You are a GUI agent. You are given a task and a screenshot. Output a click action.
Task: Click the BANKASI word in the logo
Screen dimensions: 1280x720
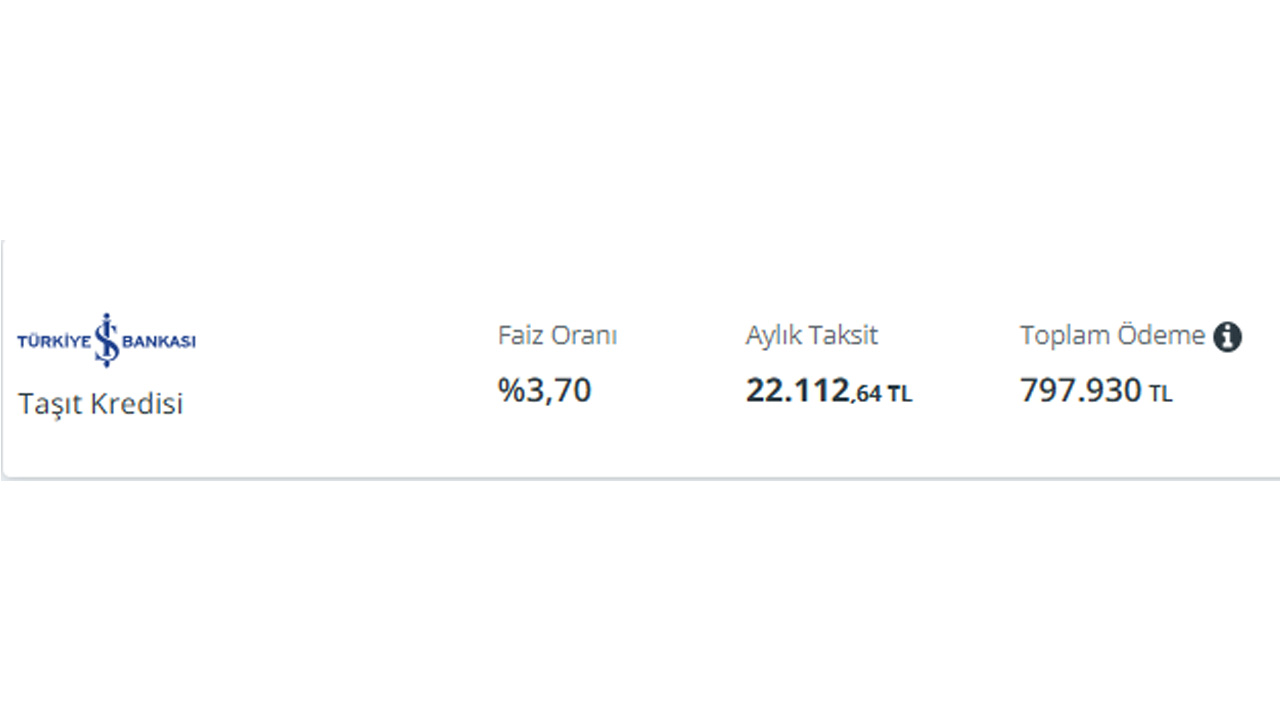[159, 342]
